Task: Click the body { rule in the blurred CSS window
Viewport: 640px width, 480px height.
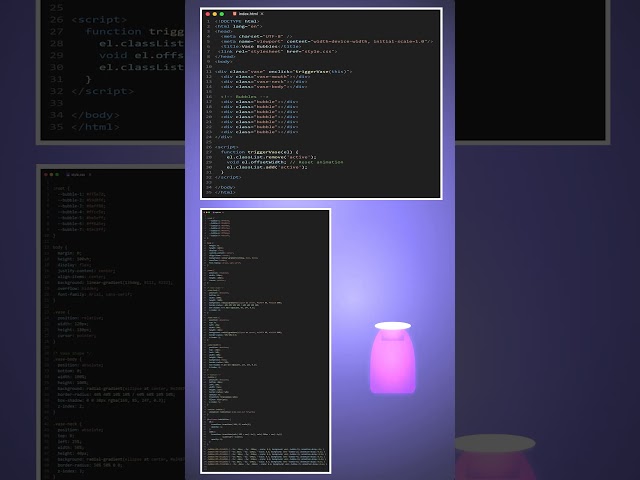Action: tap(60, 247)
